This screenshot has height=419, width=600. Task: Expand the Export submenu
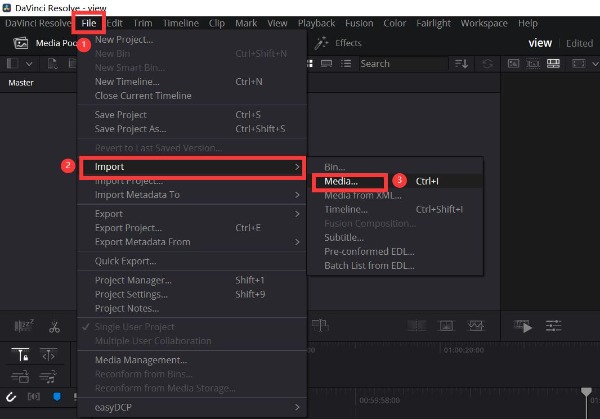tap(192, 214)
